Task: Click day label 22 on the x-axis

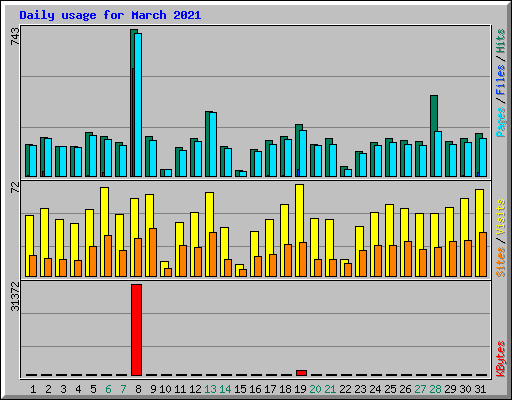Action: coord(345,389)
